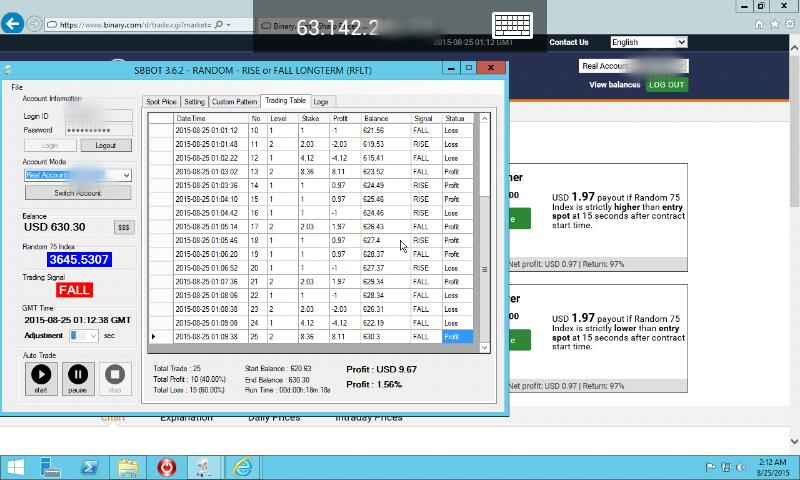Screen dimensions: 800x480
Task: Click the Password field
Action: click(98, 130)
